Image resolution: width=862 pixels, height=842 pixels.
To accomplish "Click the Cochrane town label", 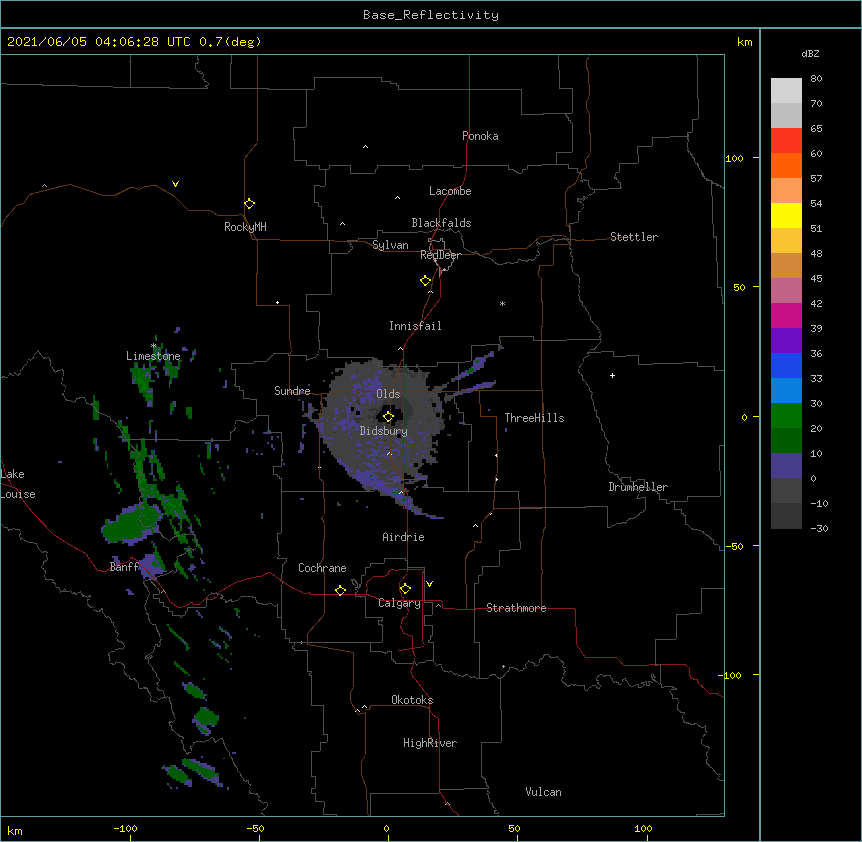I will click(322, 568).
